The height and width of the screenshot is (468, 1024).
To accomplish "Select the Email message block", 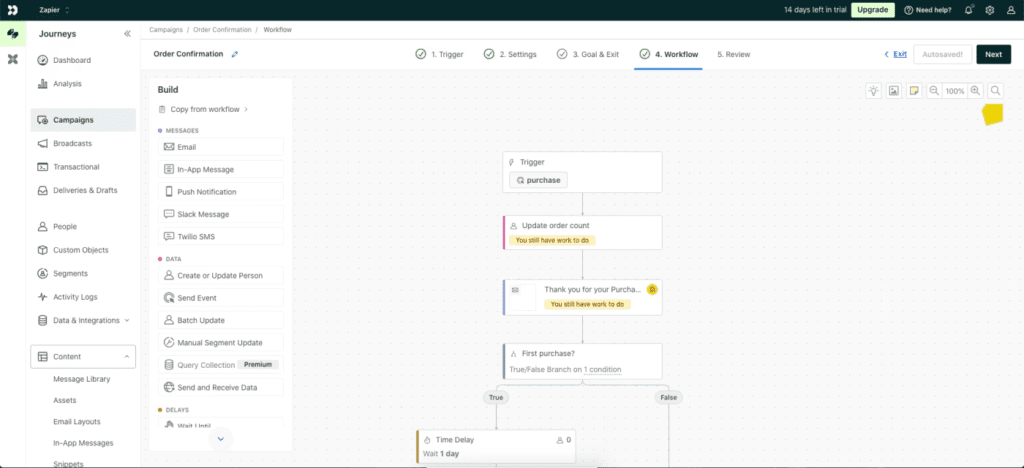I will click(221, 147).
